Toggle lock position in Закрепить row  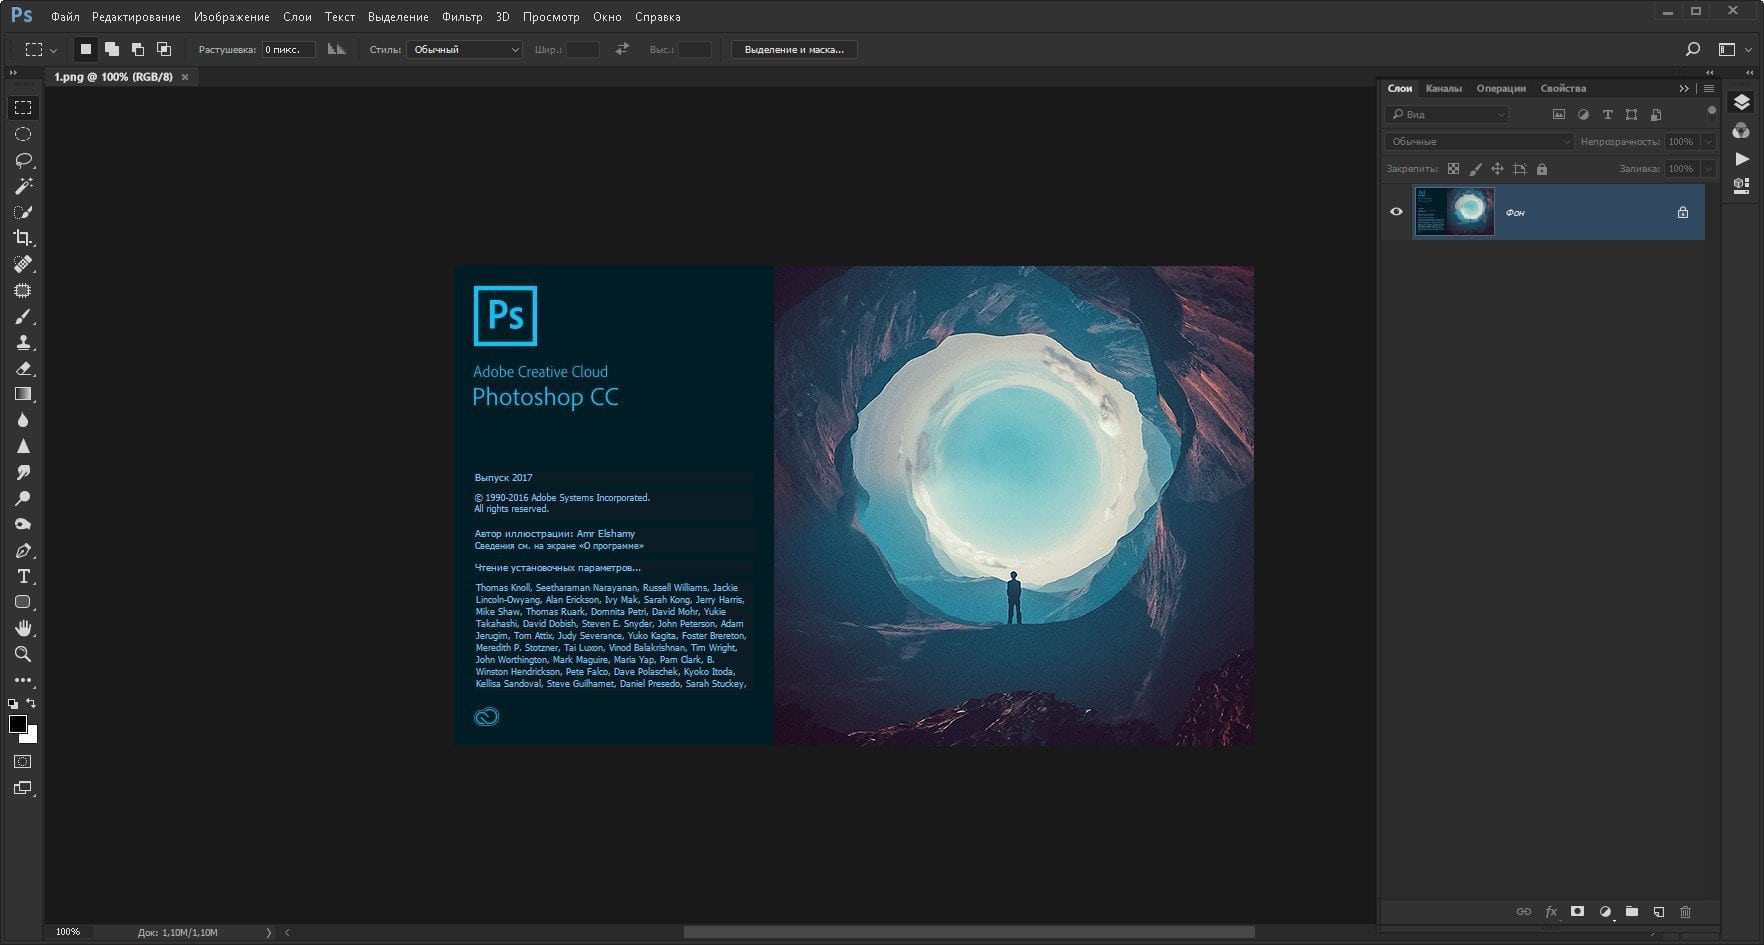point(1497,169)
